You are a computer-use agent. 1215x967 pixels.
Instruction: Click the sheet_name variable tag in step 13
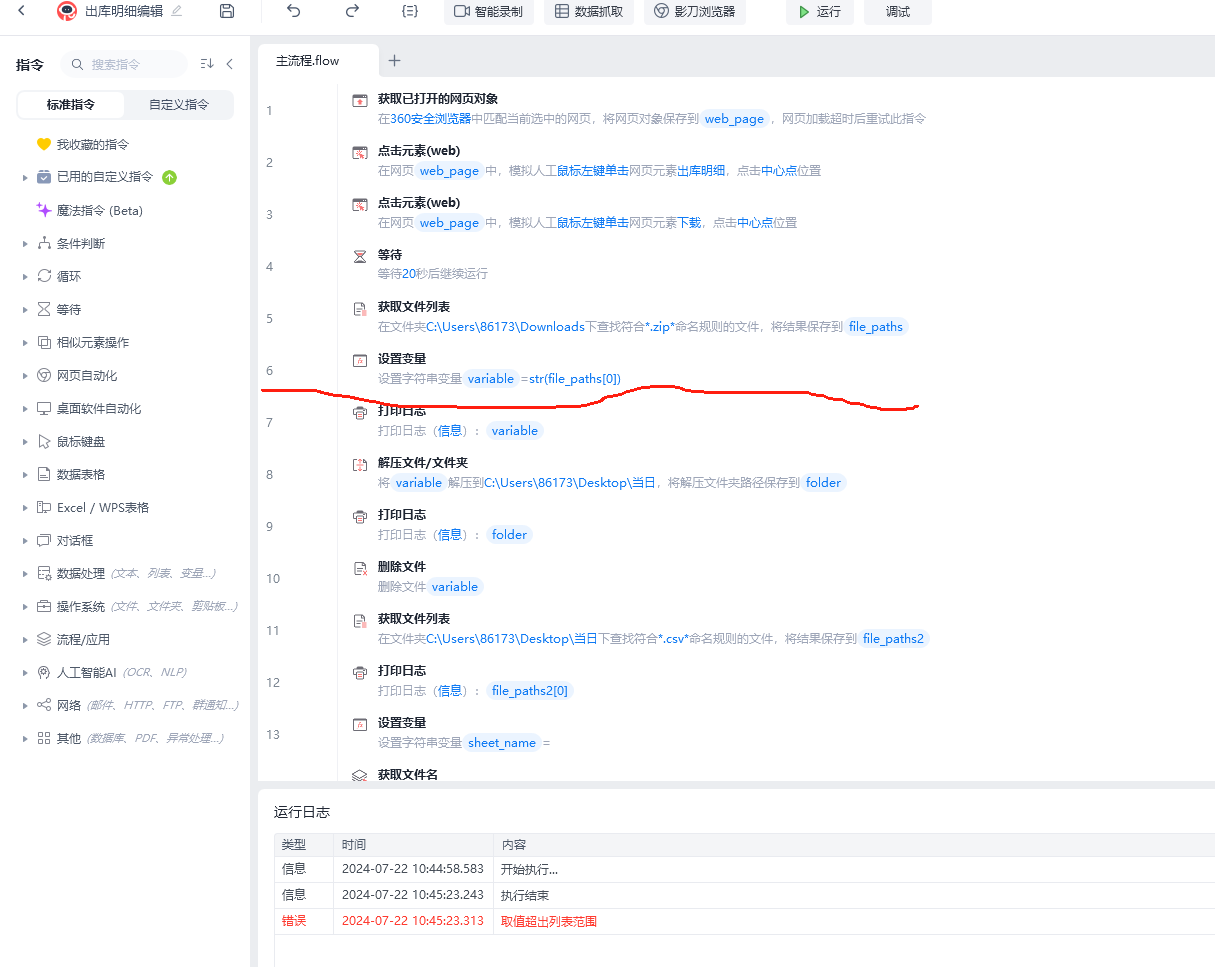502,743
